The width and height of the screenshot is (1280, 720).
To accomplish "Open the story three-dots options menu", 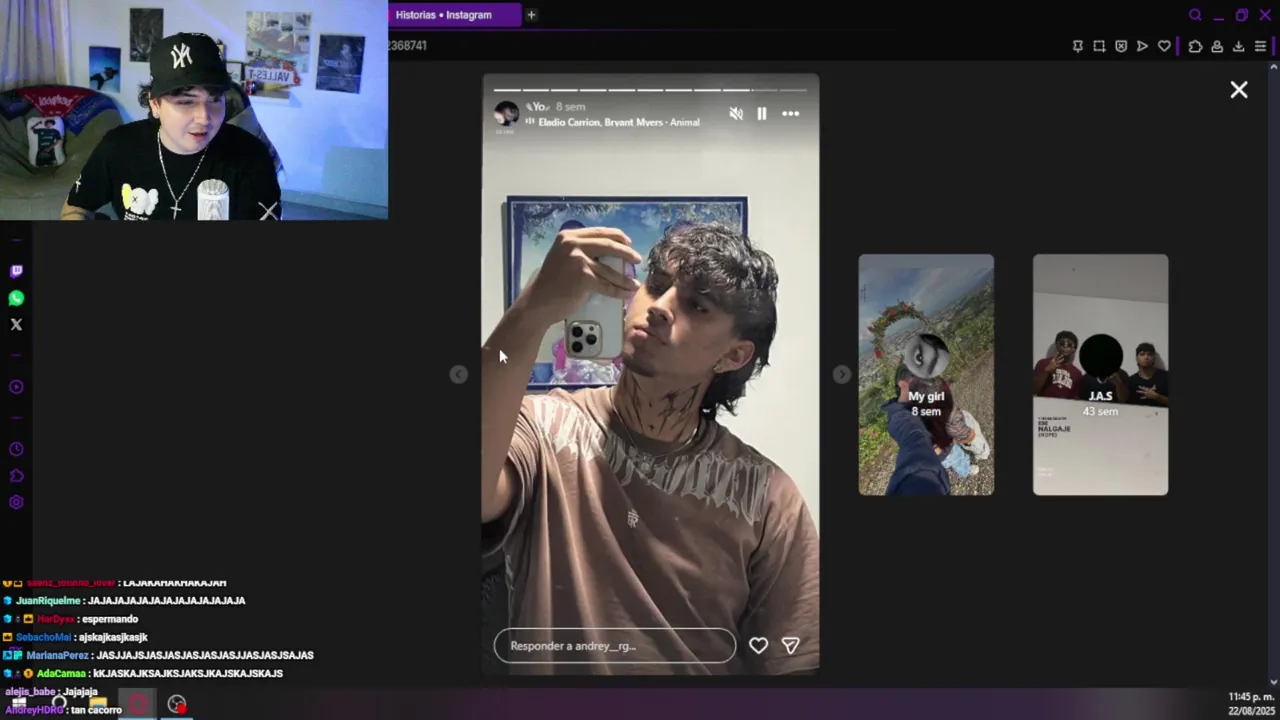I will pos(790,114).
